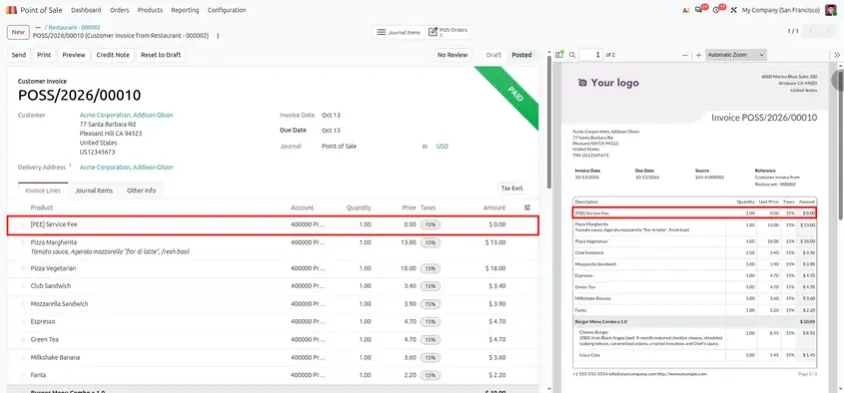Switch to the Other Info tab
Viewport: 844px width, 393px height.
[x=142, y=191]
